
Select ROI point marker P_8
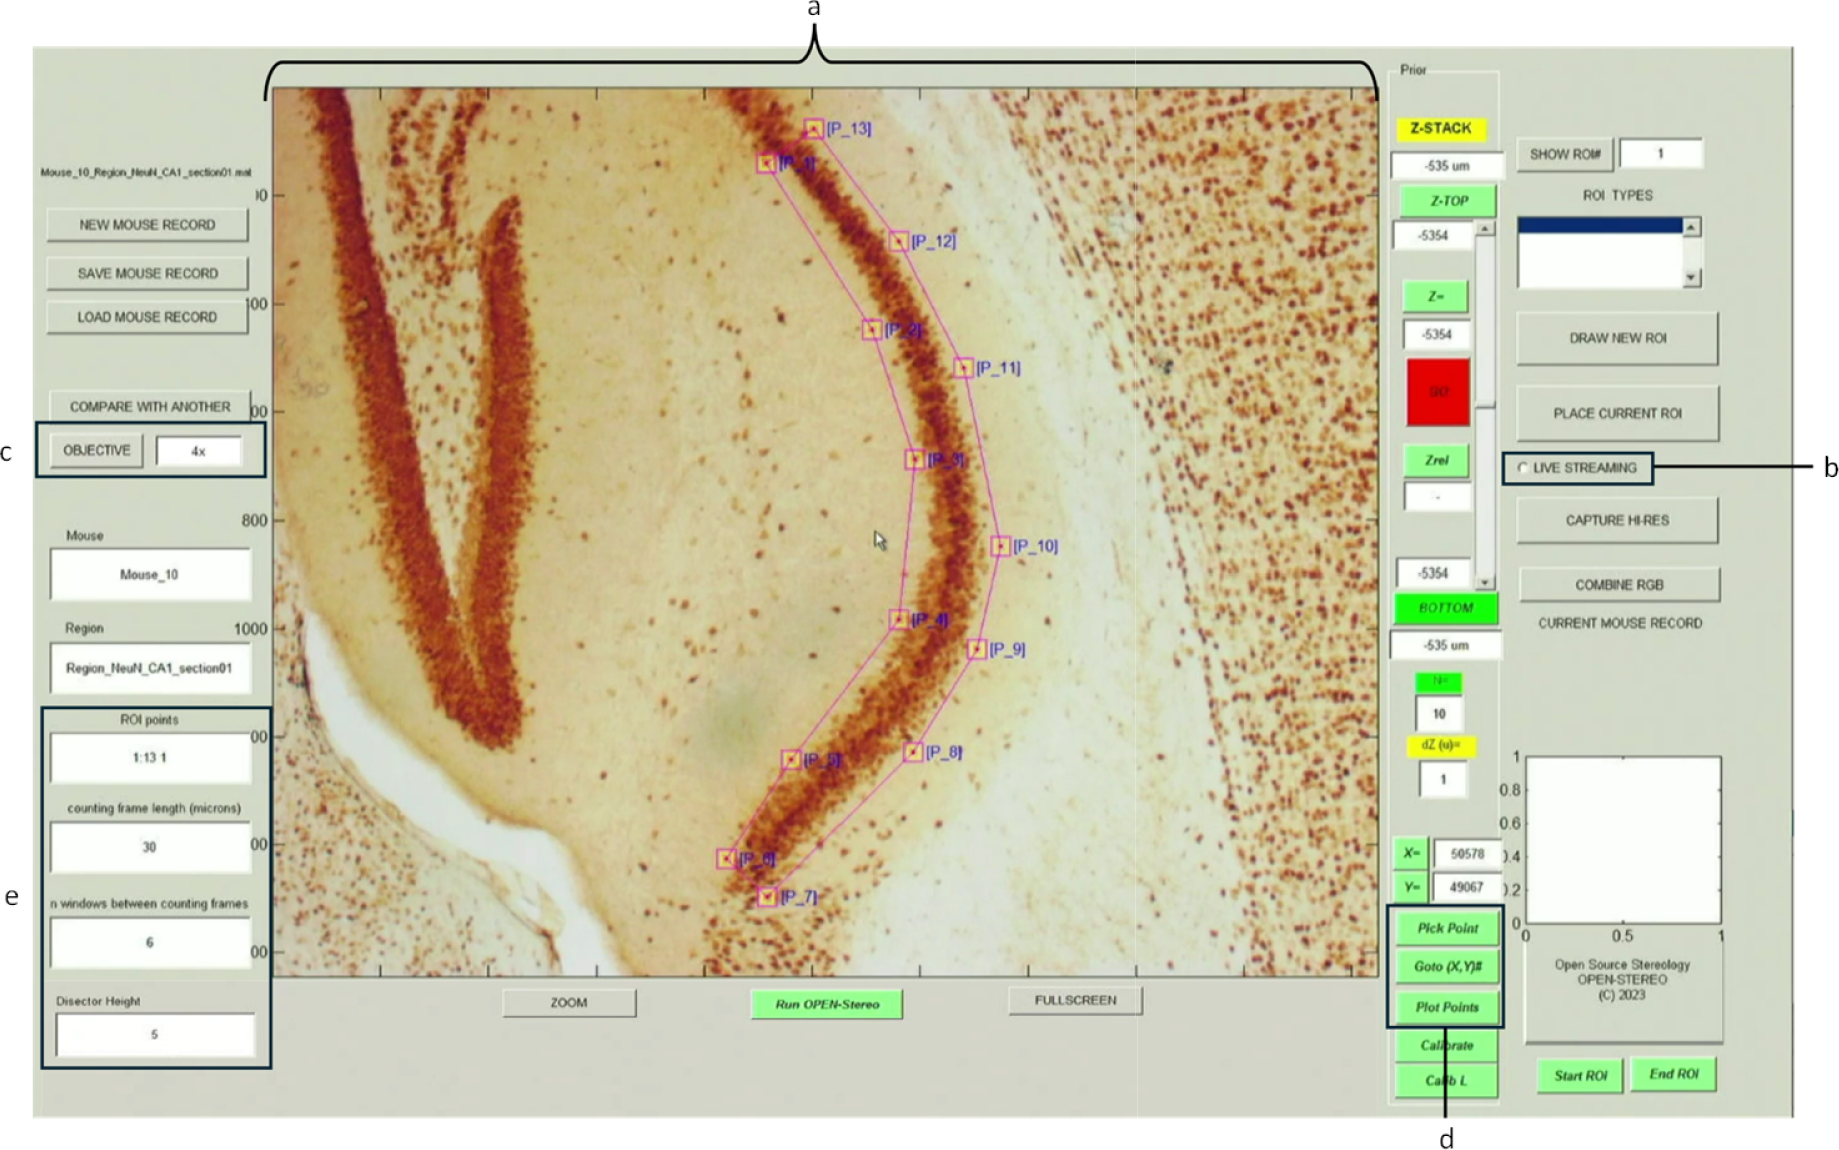pos(913,752)
